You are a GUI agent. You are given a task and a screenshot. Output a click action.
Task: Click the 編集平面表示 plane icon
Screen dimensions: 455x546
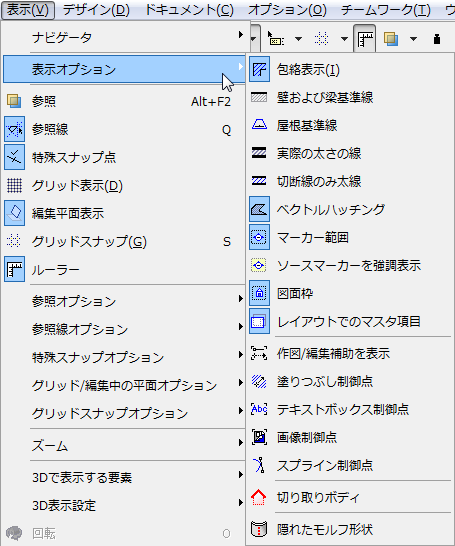coord(14,213)
